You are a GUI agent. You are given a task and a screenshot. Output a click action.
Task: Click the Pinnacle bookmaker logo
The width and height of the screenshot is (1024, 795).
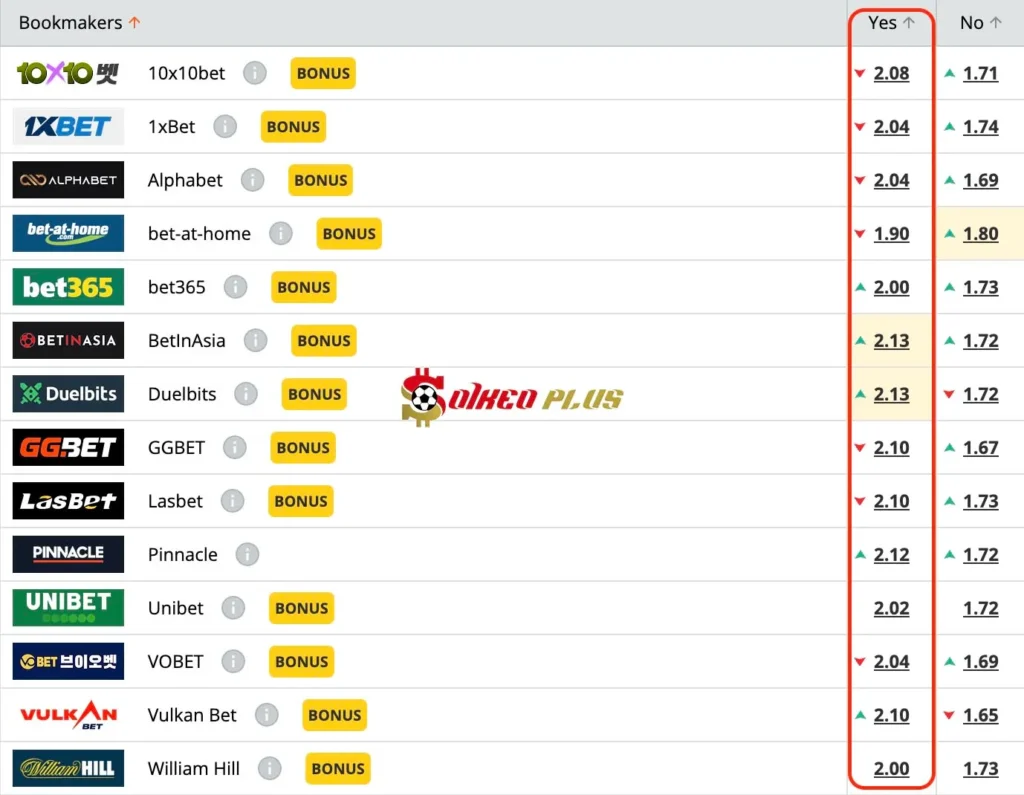68,554
